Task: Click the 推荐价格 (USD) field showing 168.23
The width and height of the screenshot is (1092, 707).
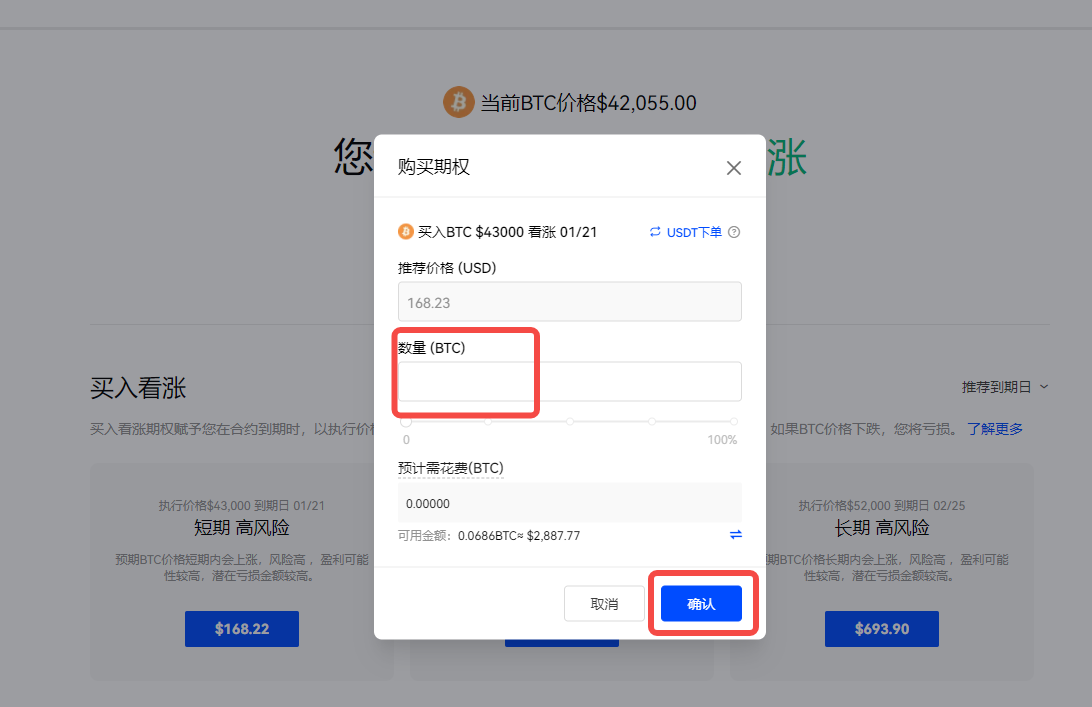Action: pos(570,302)
